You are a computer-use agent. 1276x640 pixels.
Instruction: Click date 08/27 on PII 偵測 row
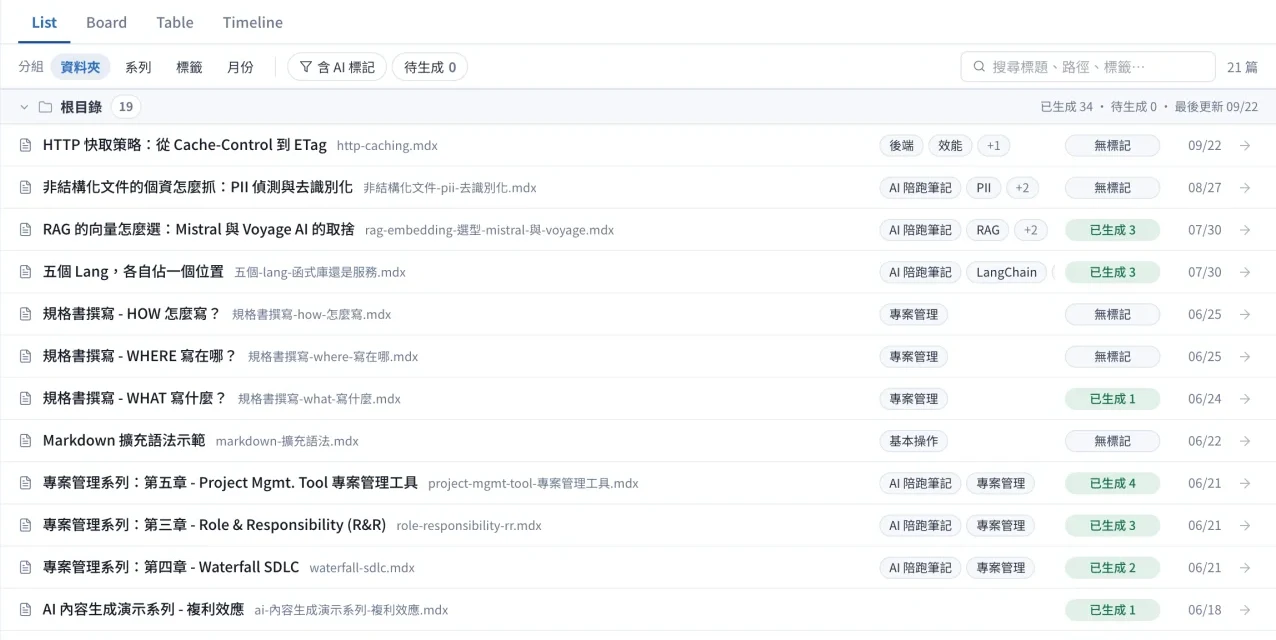coord(1205,188)
